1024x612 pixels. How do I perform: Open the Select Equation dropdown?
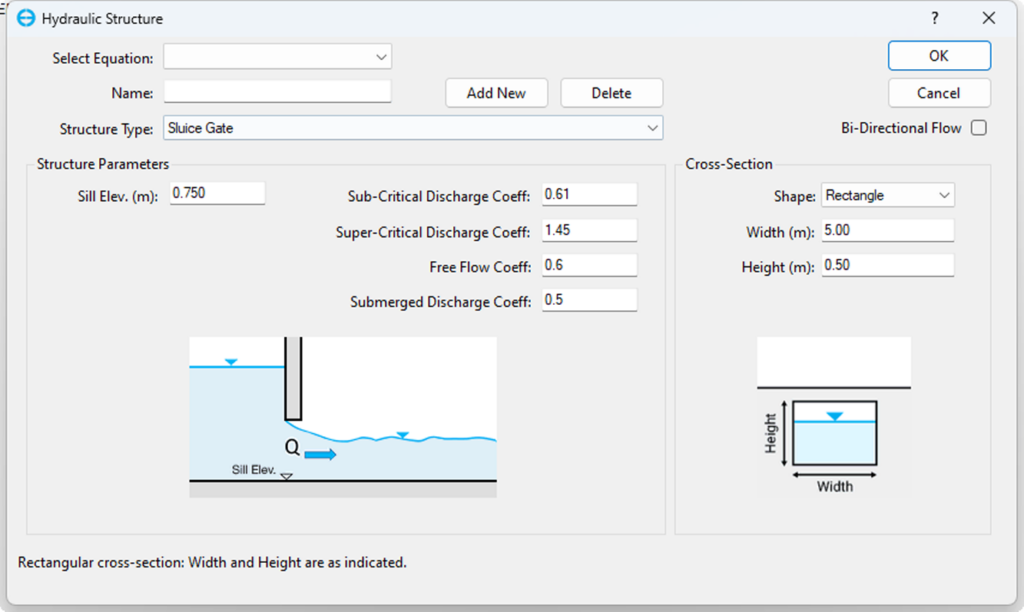tap(278, 58)
